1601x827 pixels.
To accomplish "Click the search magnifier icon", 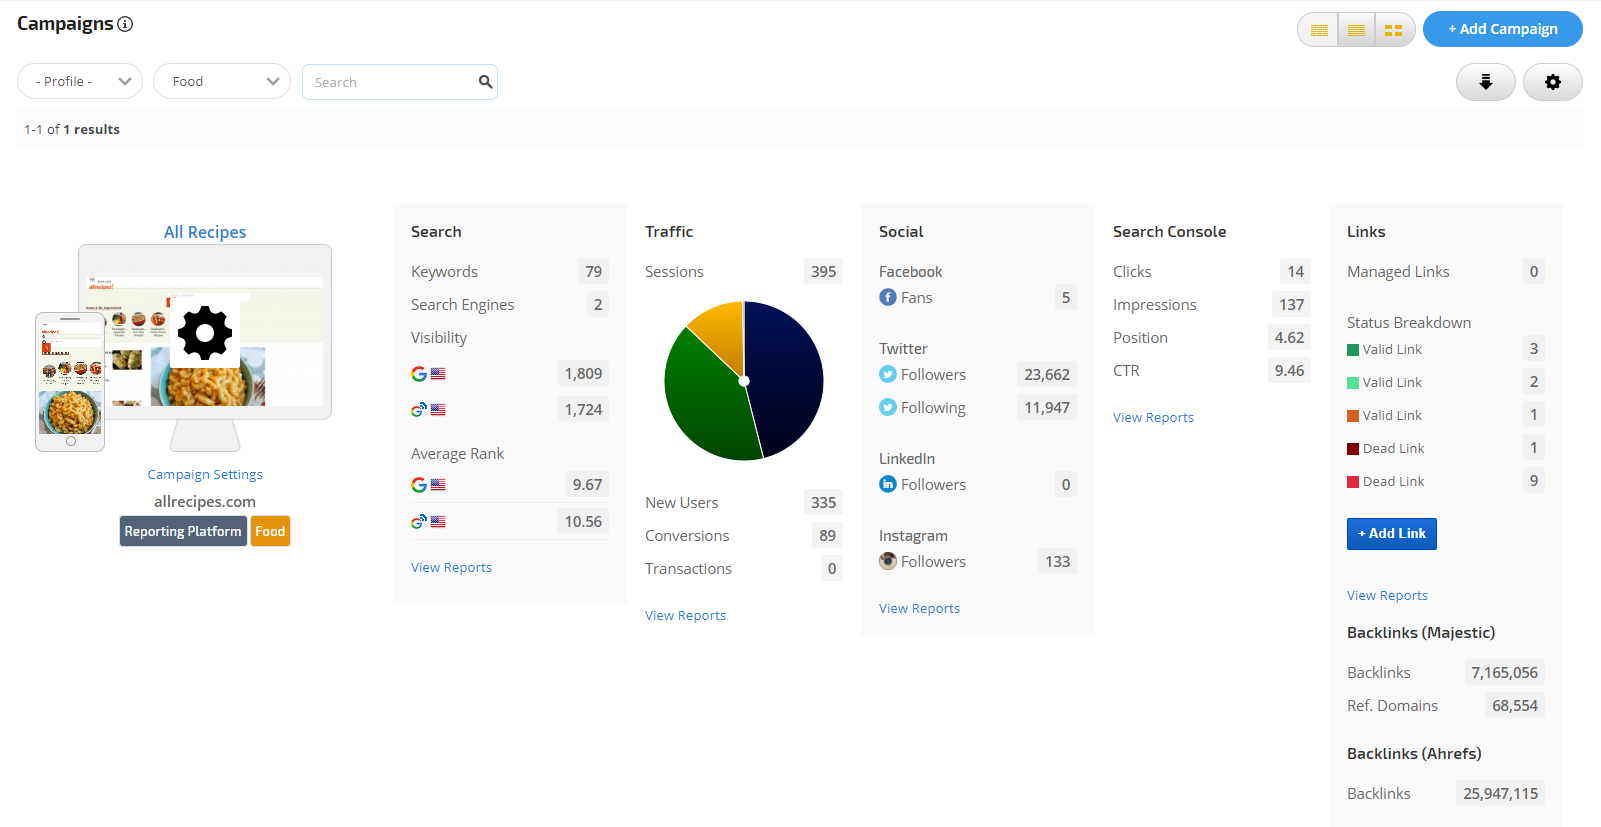I will click(x=485, y=82).
